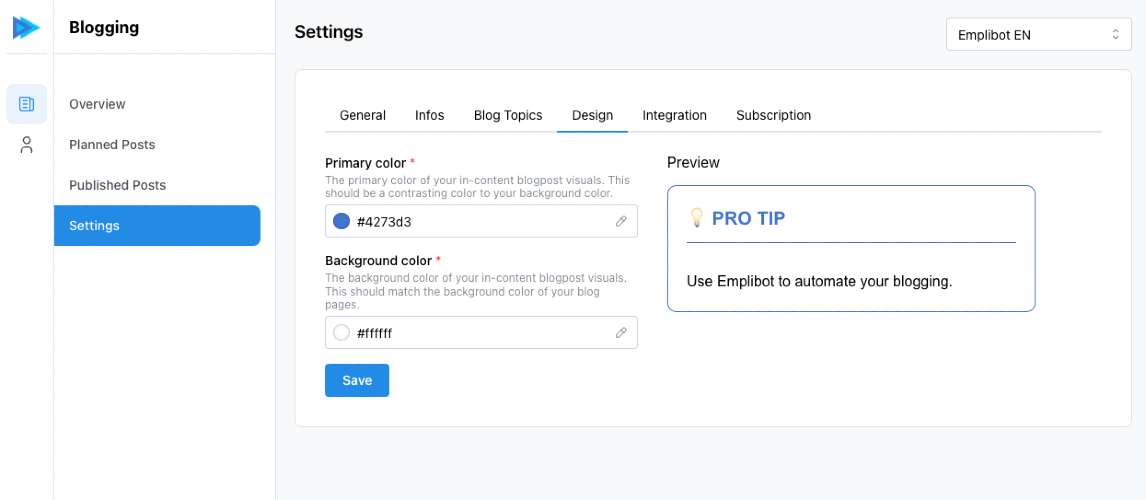Click the pencil icon for primary color

point(621,221)
